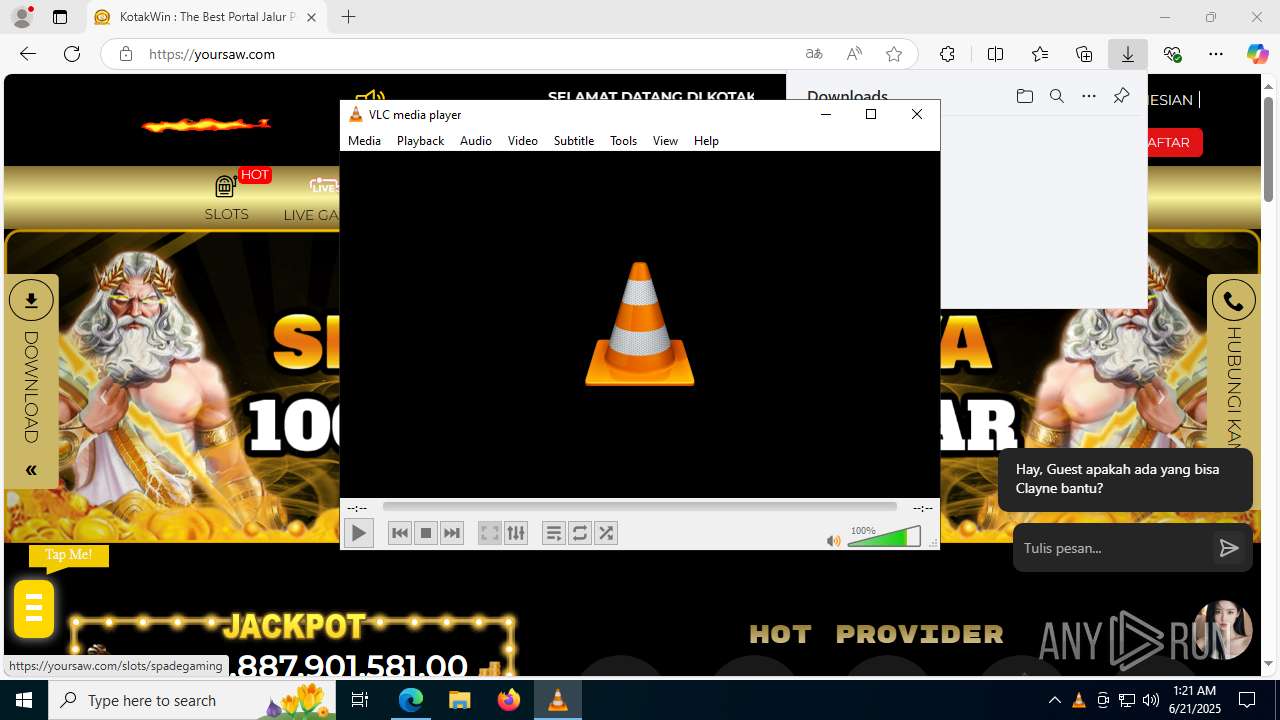
Task: Open Edge collections button
Action: [x=1084, y=54]
